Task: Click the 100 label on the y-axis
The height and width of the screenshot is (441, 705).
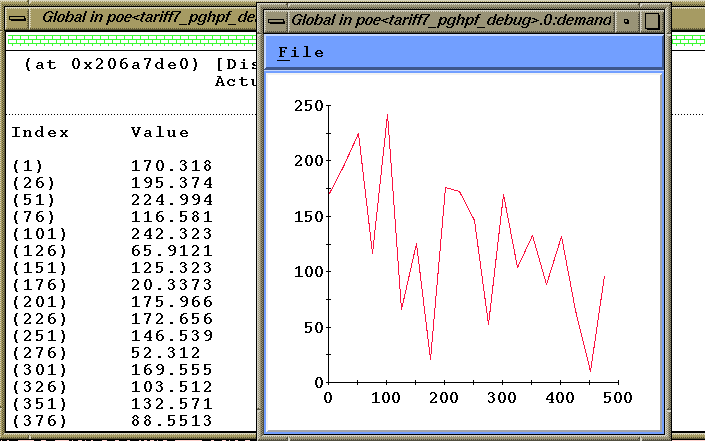Action: pyautogui.click(x=307, y=272)
